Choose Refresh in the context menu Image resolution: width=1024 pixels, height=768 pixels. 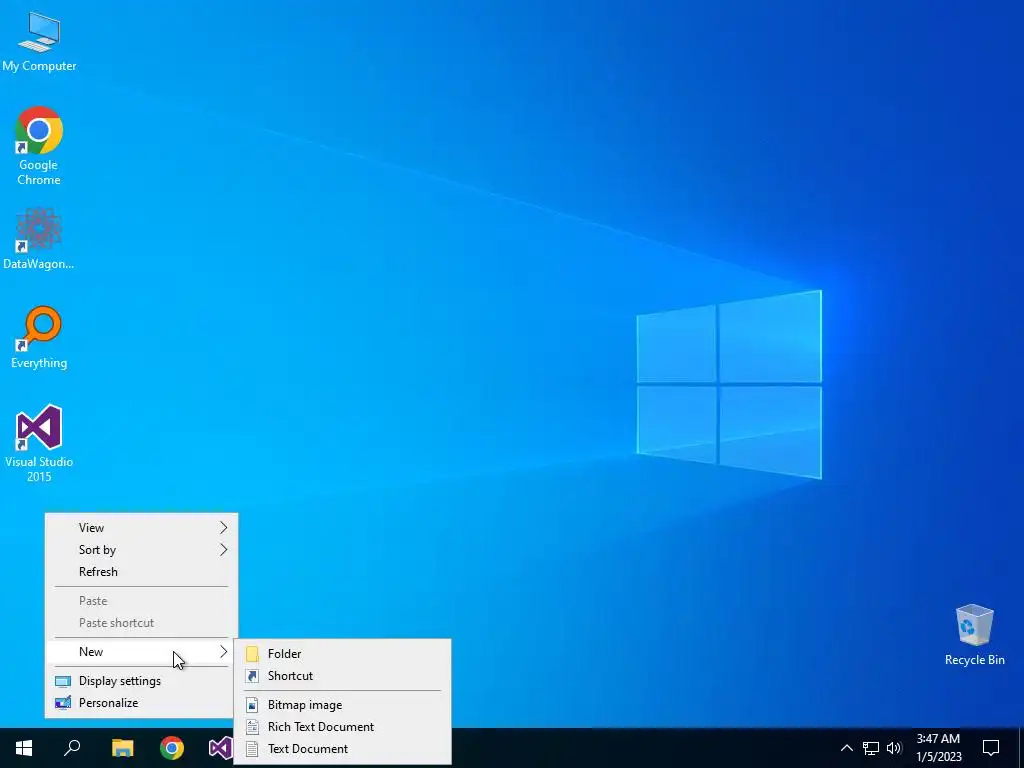(142, 572)
